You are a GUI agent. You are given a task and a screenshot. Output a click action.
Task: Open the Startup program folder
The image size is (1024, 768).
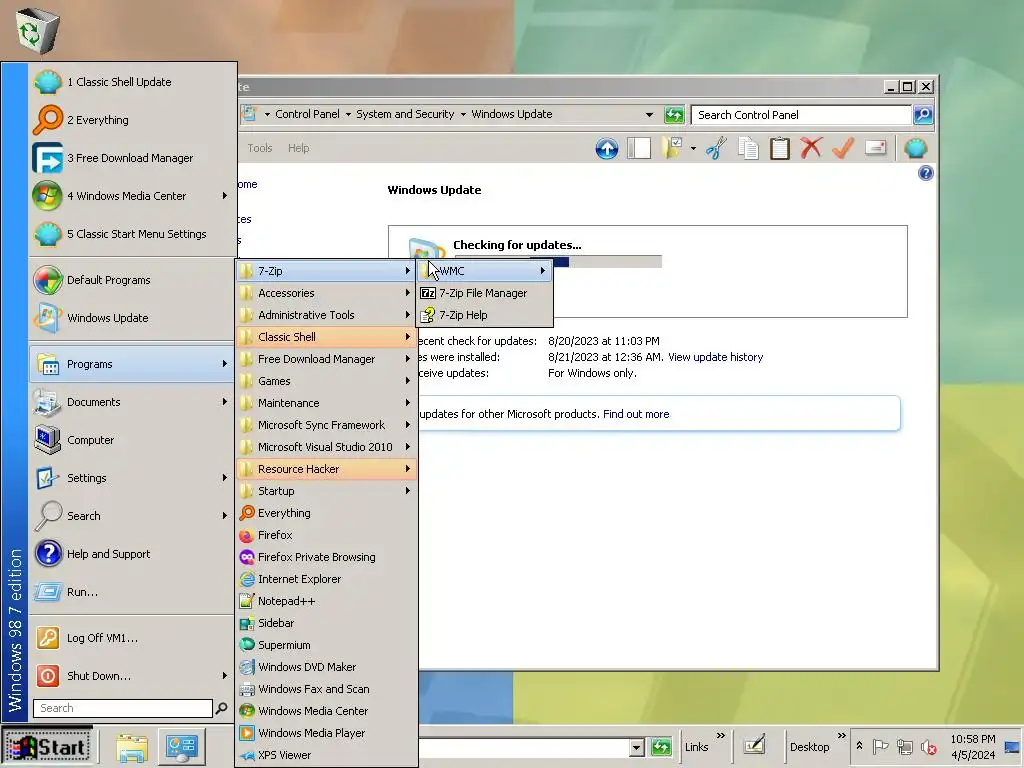pyautogui.click(x=327, y=491)
